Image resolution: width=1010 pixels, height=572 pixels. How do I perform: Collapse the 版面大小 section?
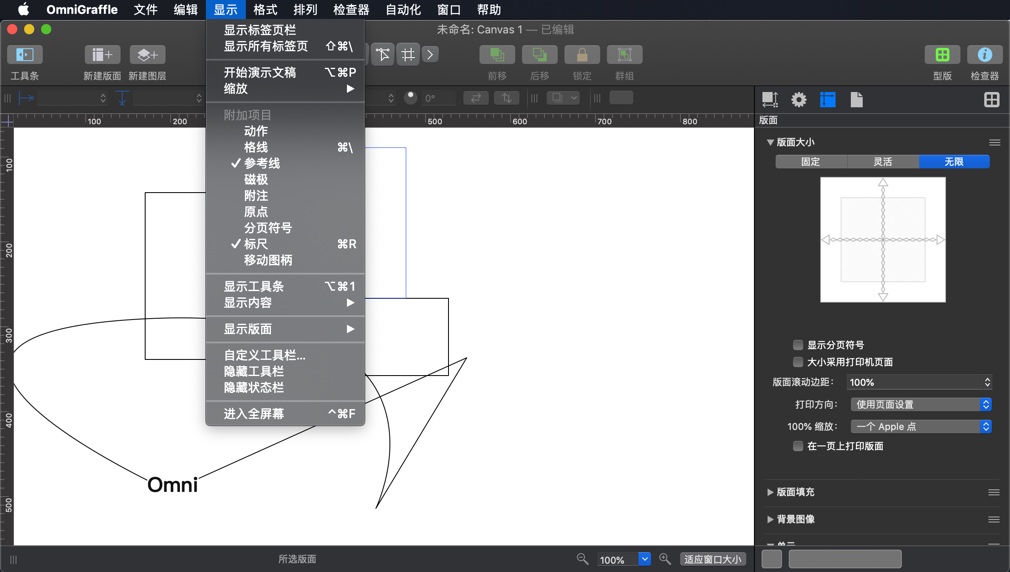pyautogui.click(x=770, y=142)
